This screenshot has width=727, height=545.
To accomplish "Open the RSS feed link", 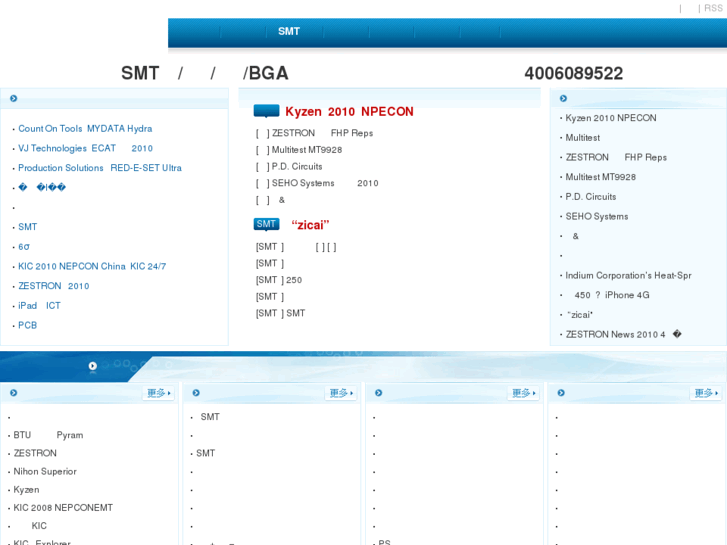I will click(713, 8).
